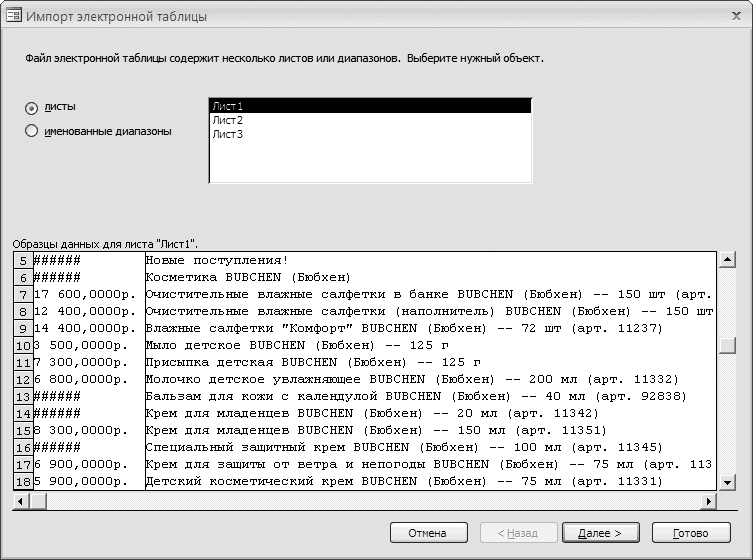Close the import spreadsheet dialog
This screenshot has width=753, height=560.
coord(732,14)
